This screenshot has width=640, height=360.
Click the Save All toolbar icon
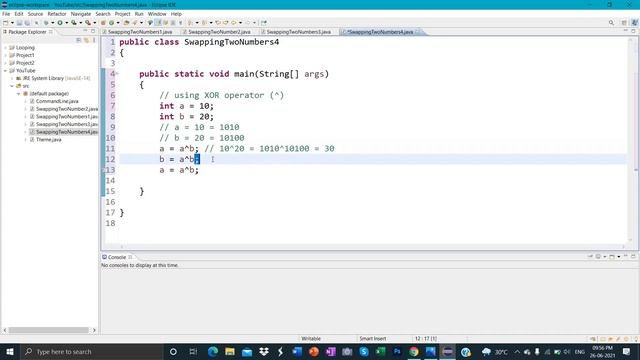pyautogui.click(x=27, y=23)
